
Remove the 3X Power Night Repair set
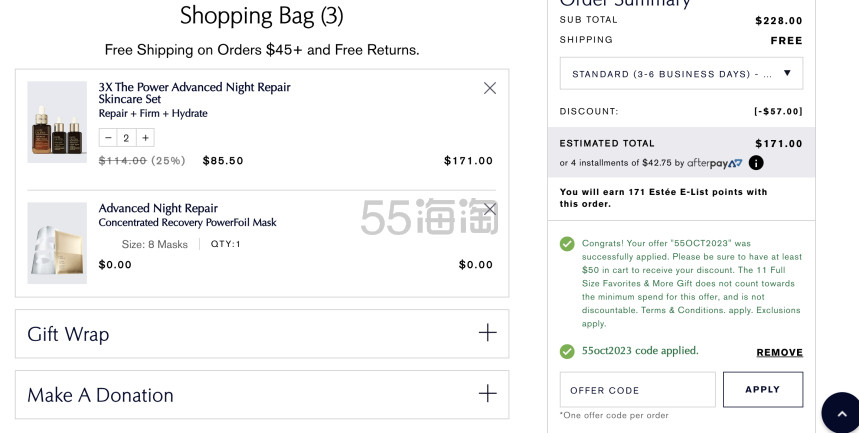pos(490,88)
